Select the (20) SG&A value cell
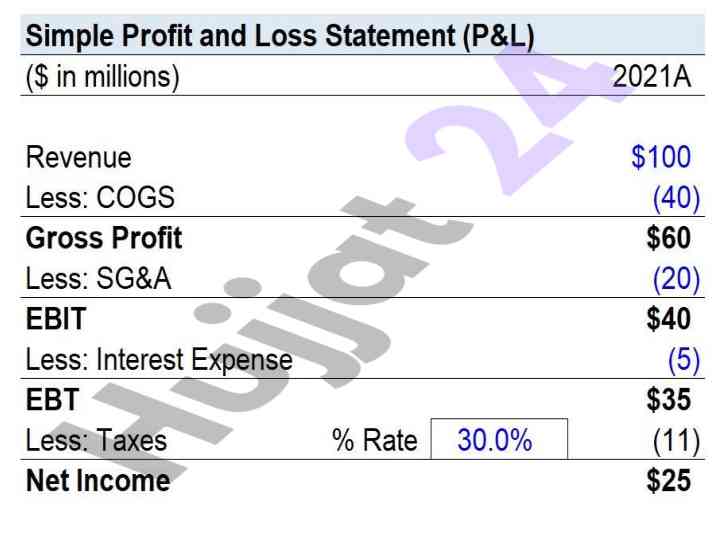720x540 pixels. click(676, 279)
